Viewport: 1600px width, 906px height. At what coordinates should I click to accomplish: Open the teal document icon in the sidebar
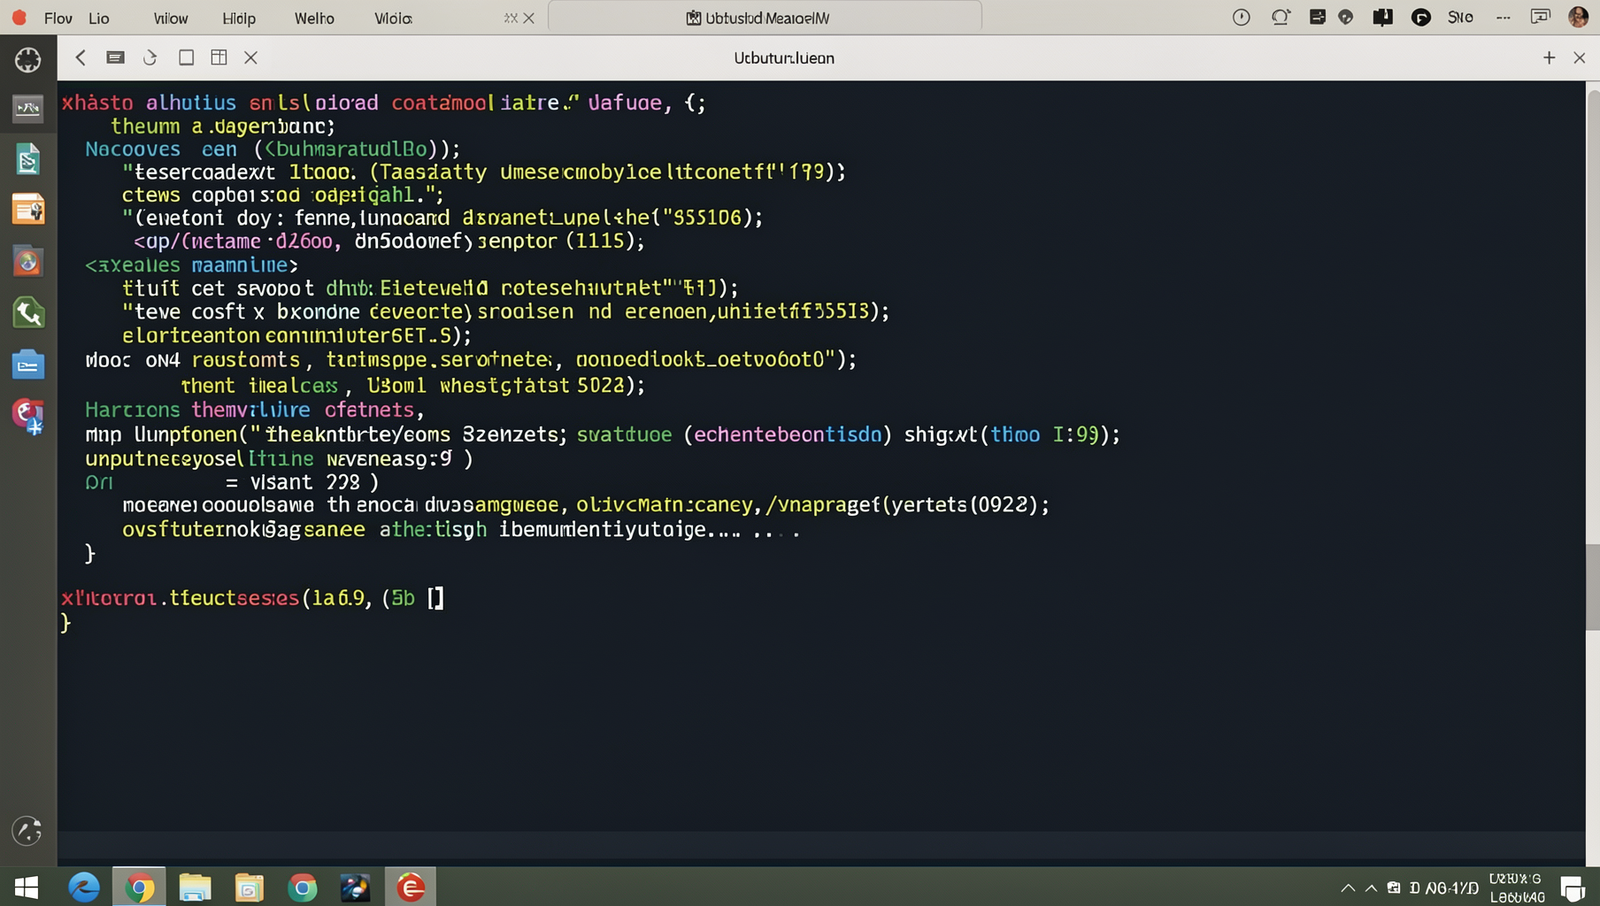click(x=28, y=159)
